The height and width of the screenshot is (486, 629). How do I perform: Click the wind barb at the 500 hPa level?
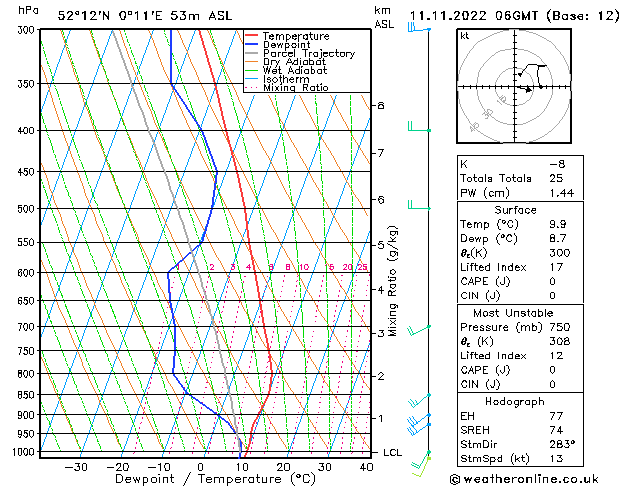click(419, 205)
